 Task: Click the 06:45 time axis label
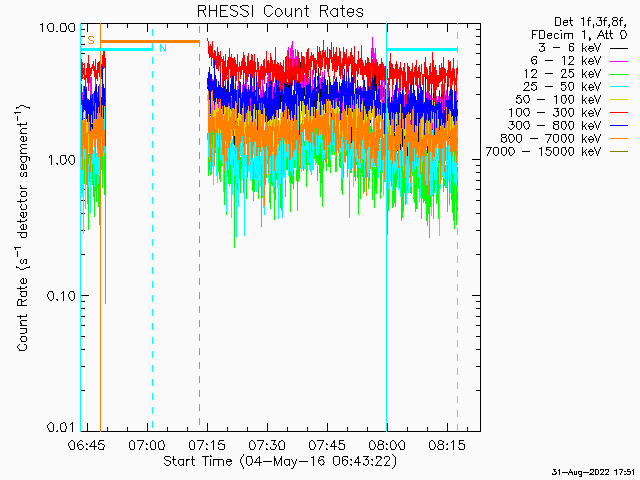[87, 445]
